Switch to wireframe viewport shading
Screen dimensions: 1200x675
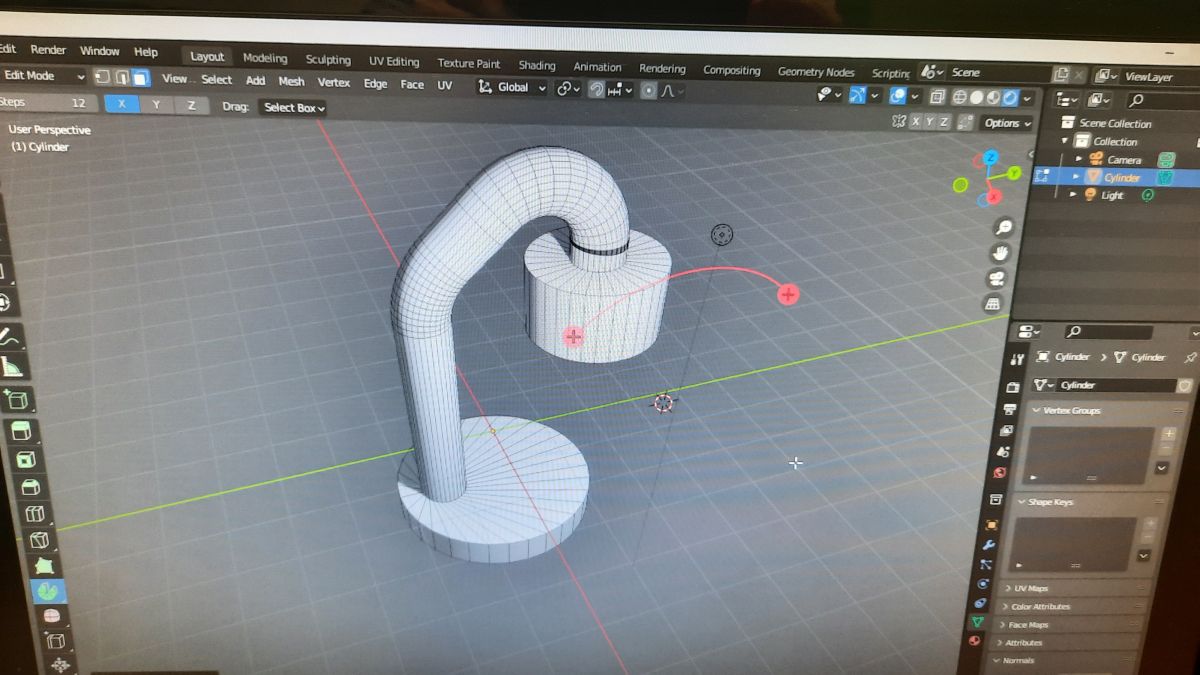pos(960,97)
